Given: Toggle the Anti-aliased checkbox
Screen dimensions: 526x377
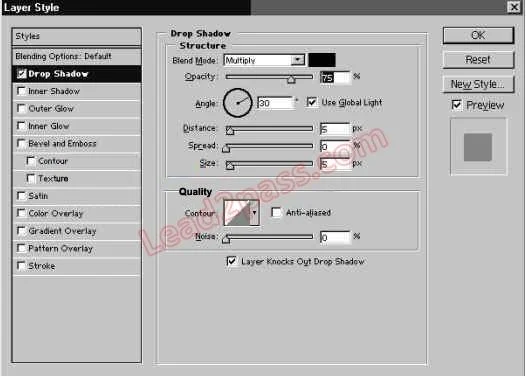Looking at the screenshot, I should click(x=276, y=212).
